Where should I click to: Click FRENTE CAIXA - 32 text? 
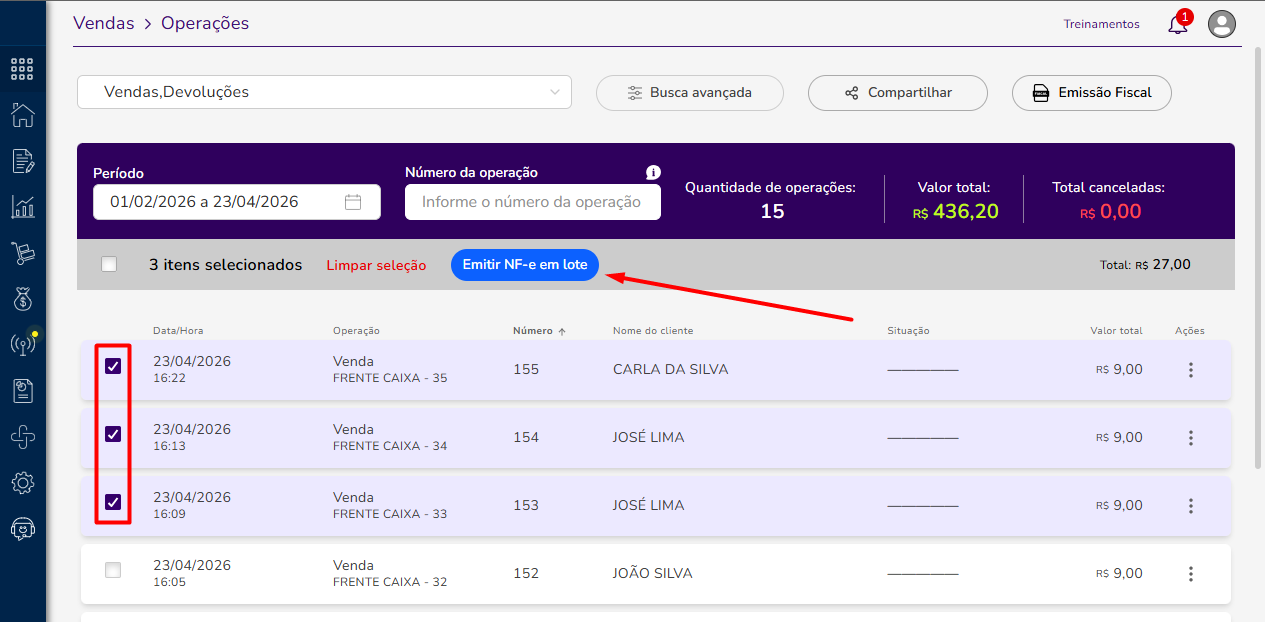[x=390, y=583]
